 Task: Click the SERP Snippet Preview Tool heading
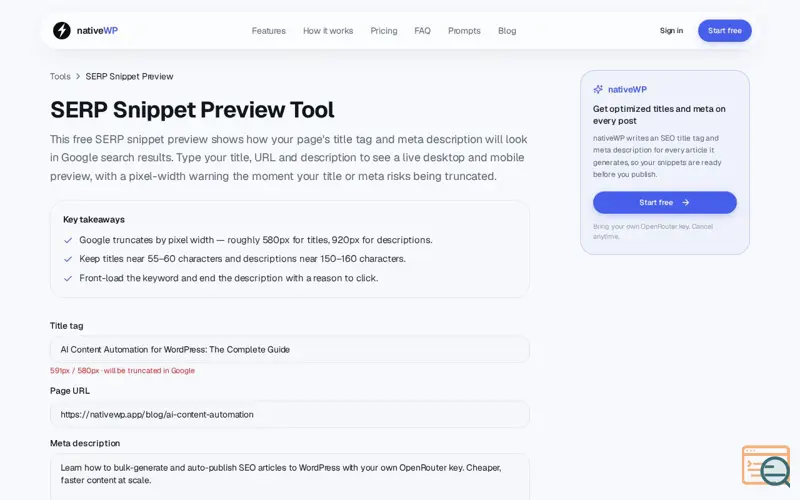coord(192,110)
